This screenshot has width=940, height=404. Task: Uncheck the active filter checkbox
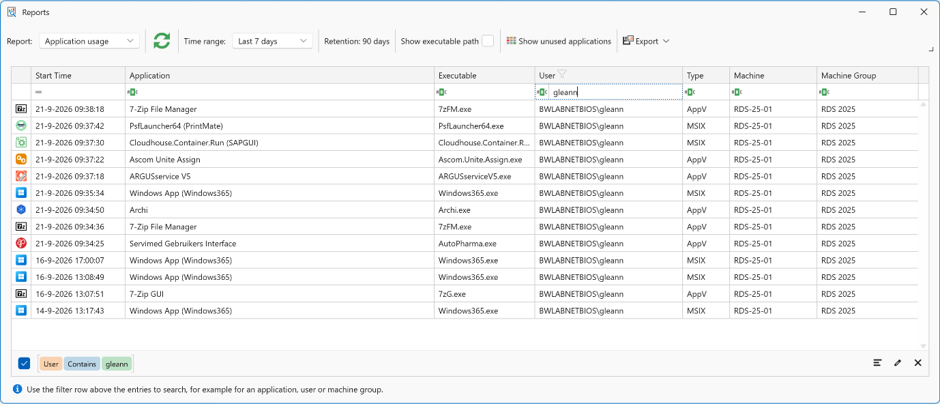[24, 363]
